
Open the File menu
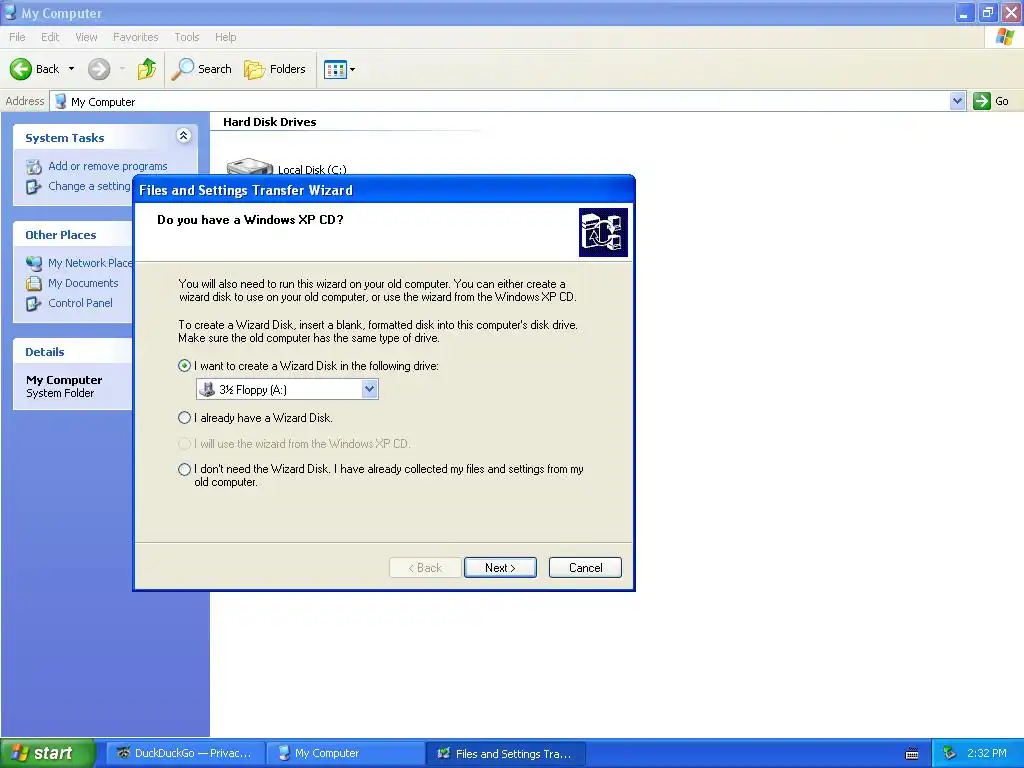point(17,37)
